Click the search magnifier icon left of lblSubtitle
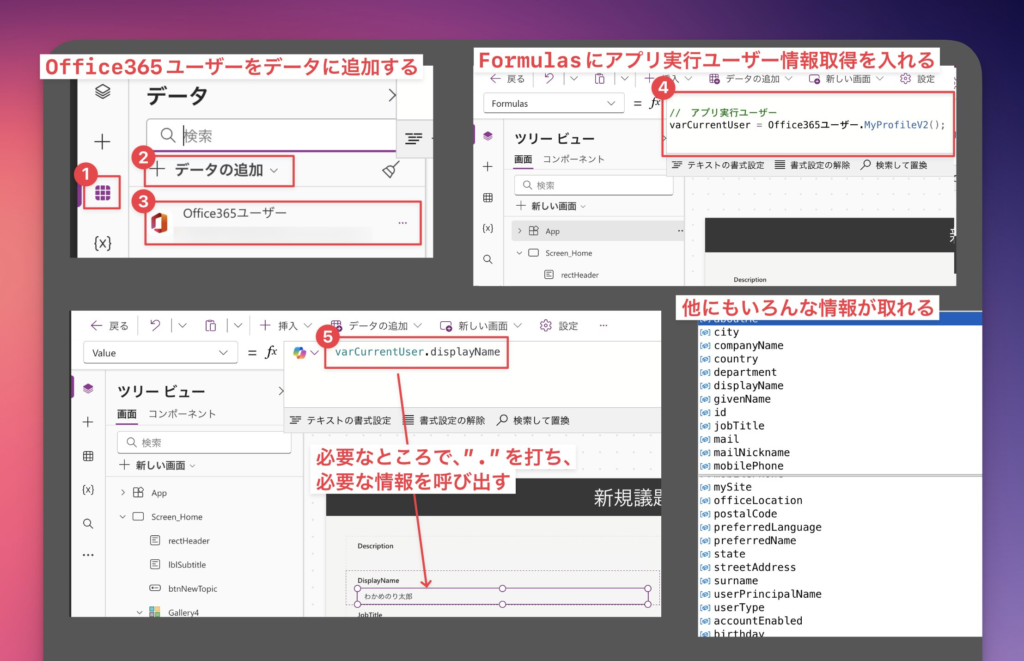This screenshot has width=1024, height=661. click(88, 523)
